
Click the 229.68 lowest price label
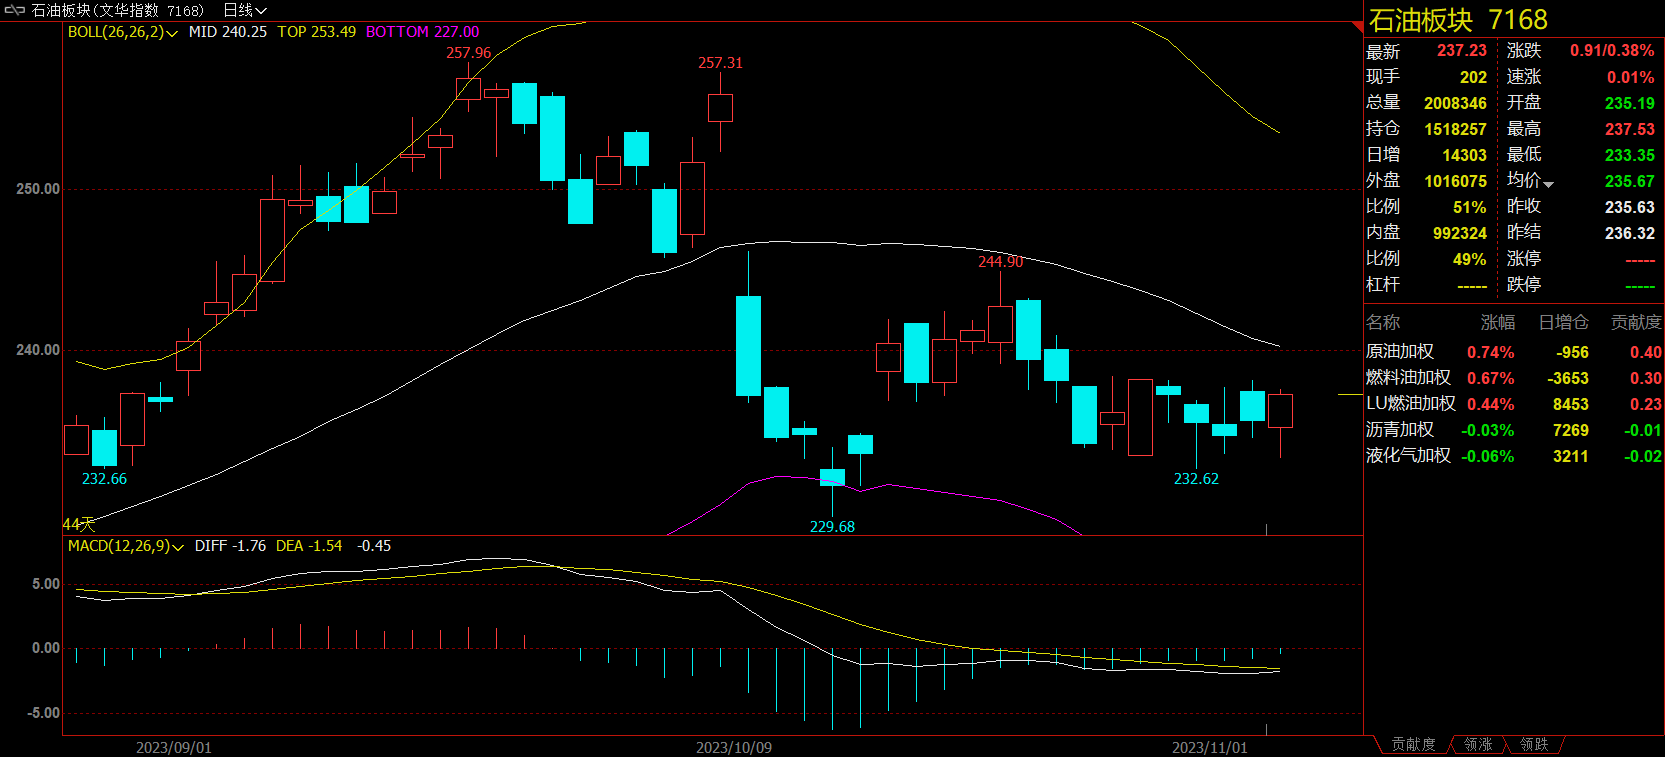tap(832, 527)
